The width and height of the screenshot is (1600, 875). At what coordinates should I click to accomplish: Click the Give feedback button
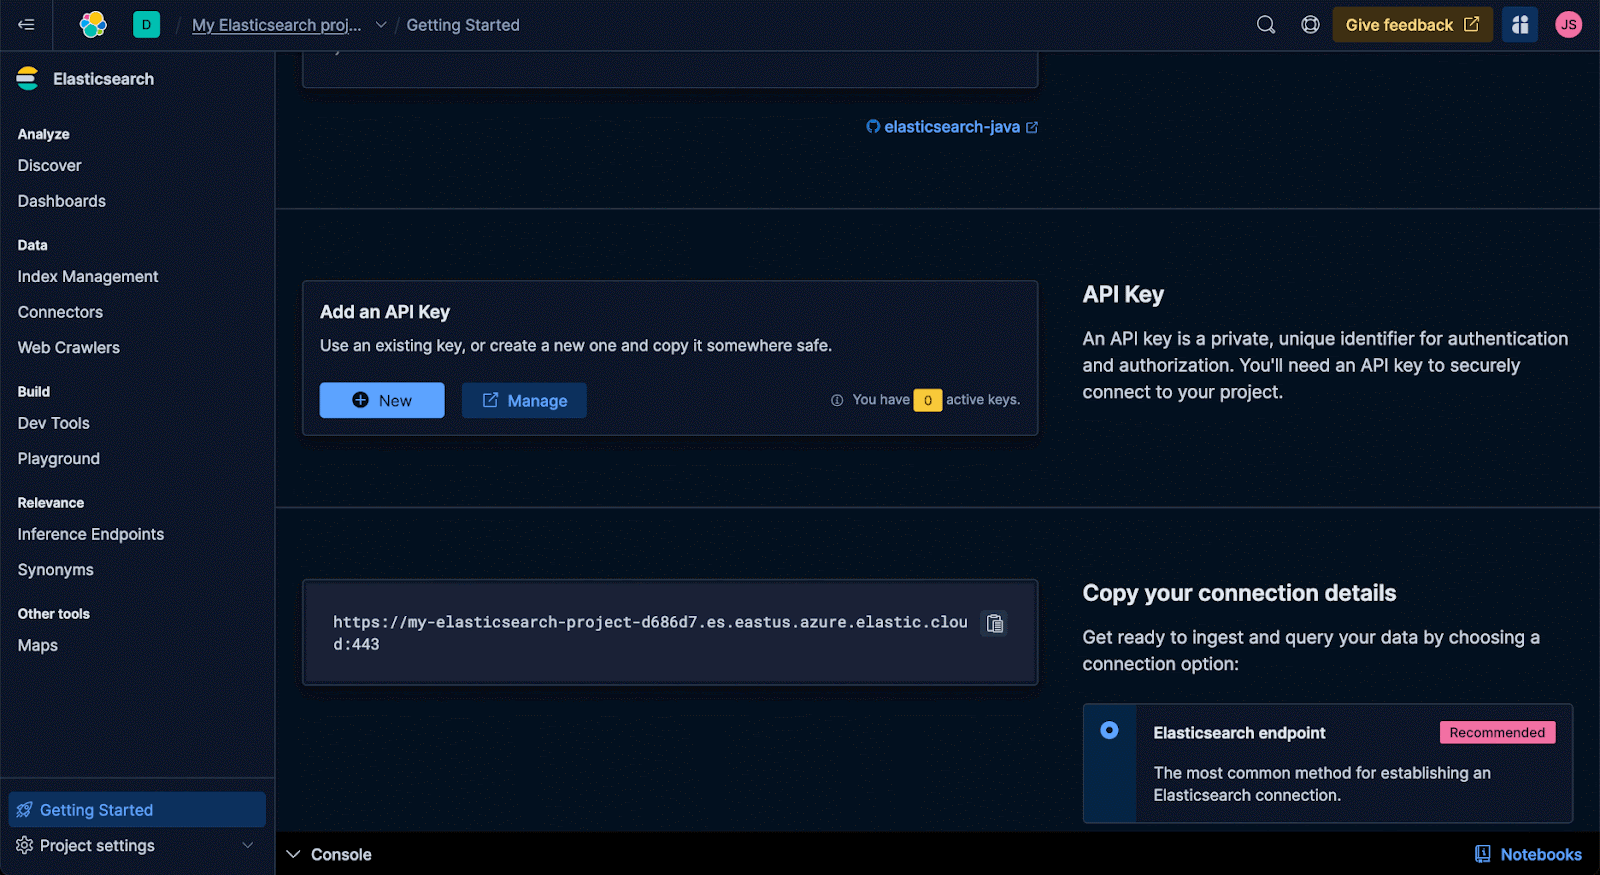click(1411, 25)
